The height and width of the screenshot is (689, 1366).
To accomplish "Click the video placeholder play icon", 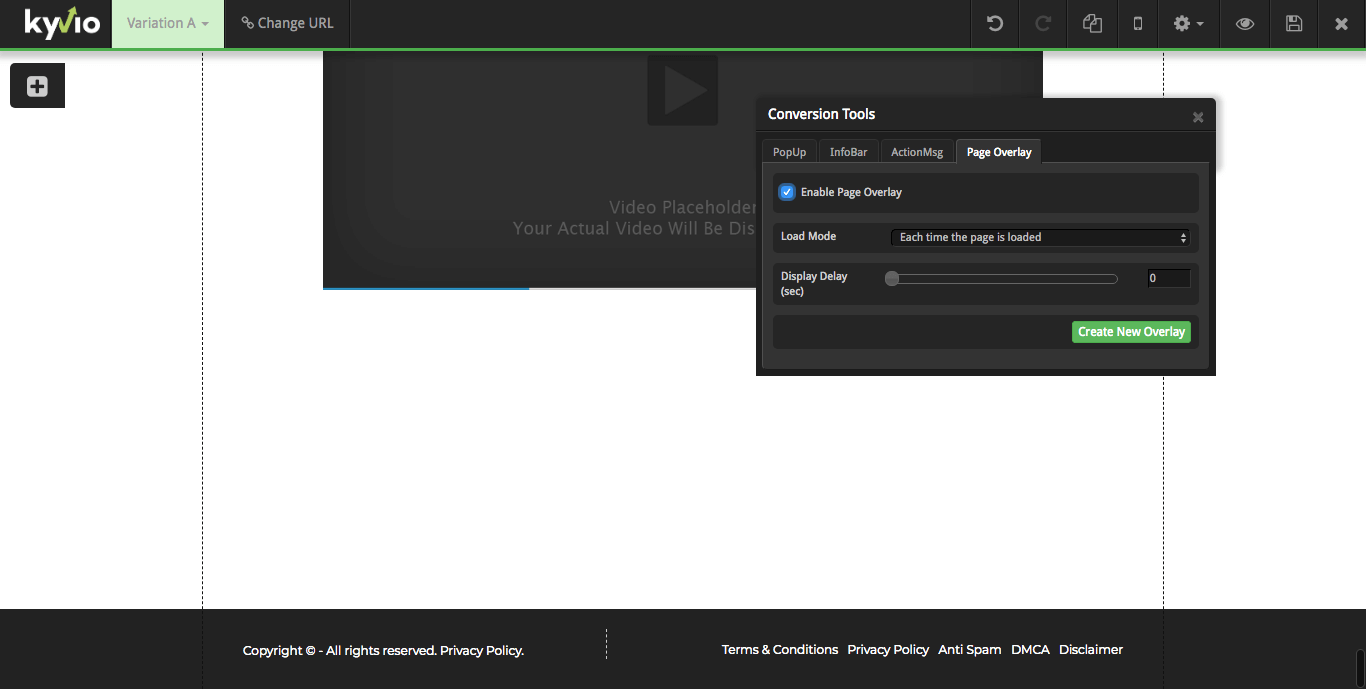I will point(683,90).
